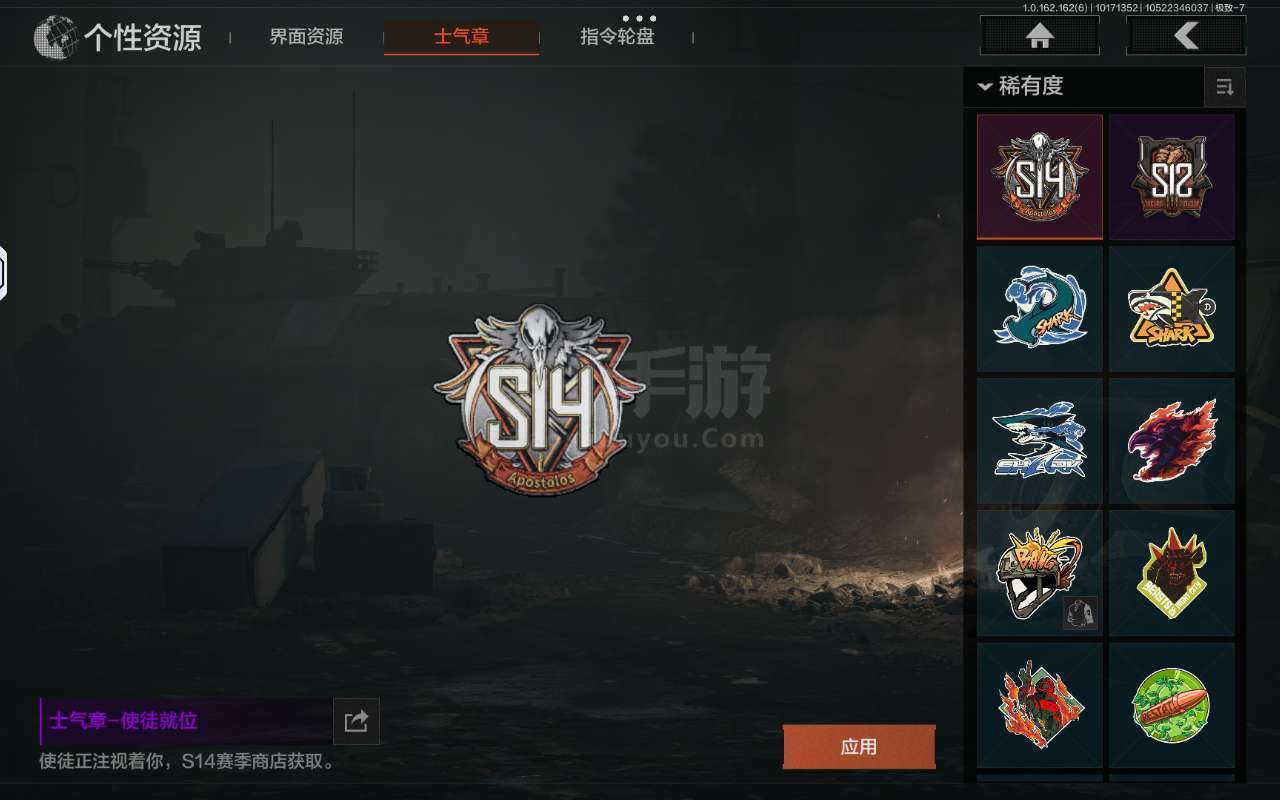Choose the purple flaming eagle badge
Screen dimensions: 1280x800
1172,441
